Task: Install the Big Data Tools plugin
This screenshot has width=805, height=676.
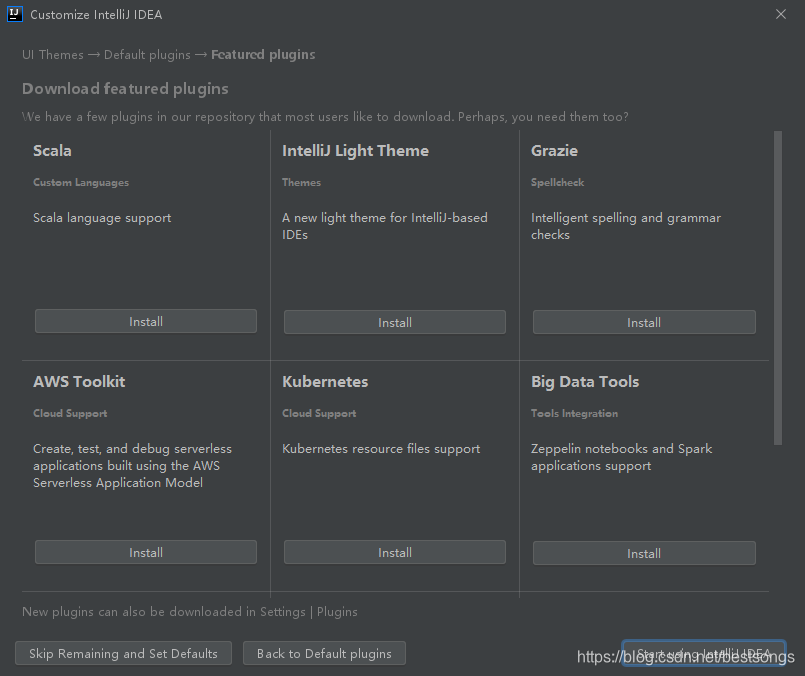Action: (644, 553)
